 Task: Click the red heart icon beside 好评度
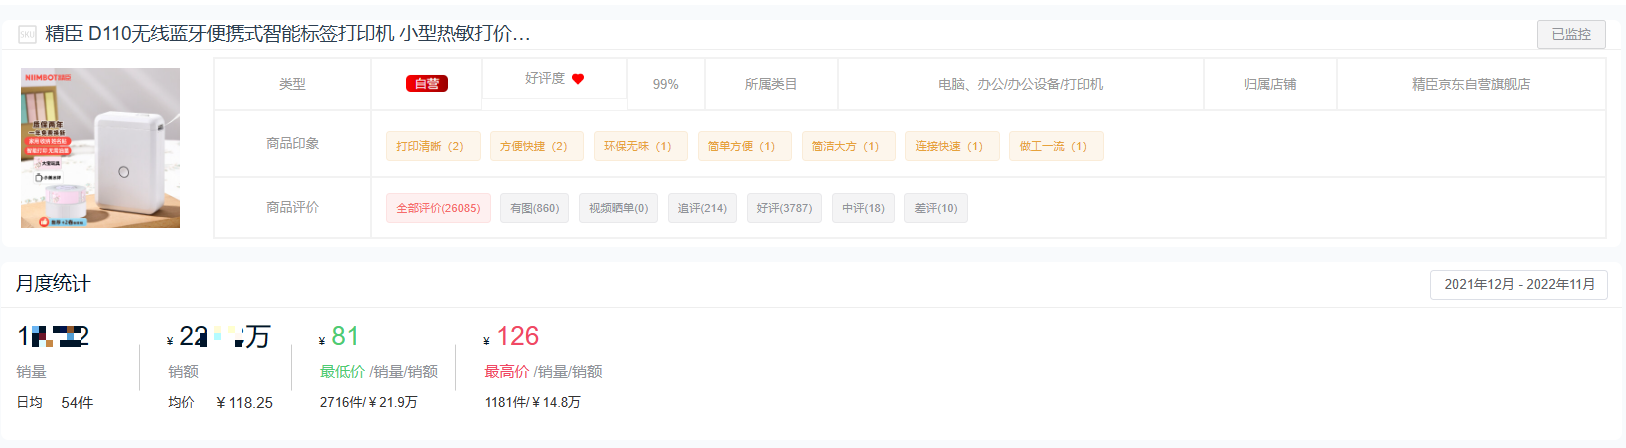tap(578, 79)
